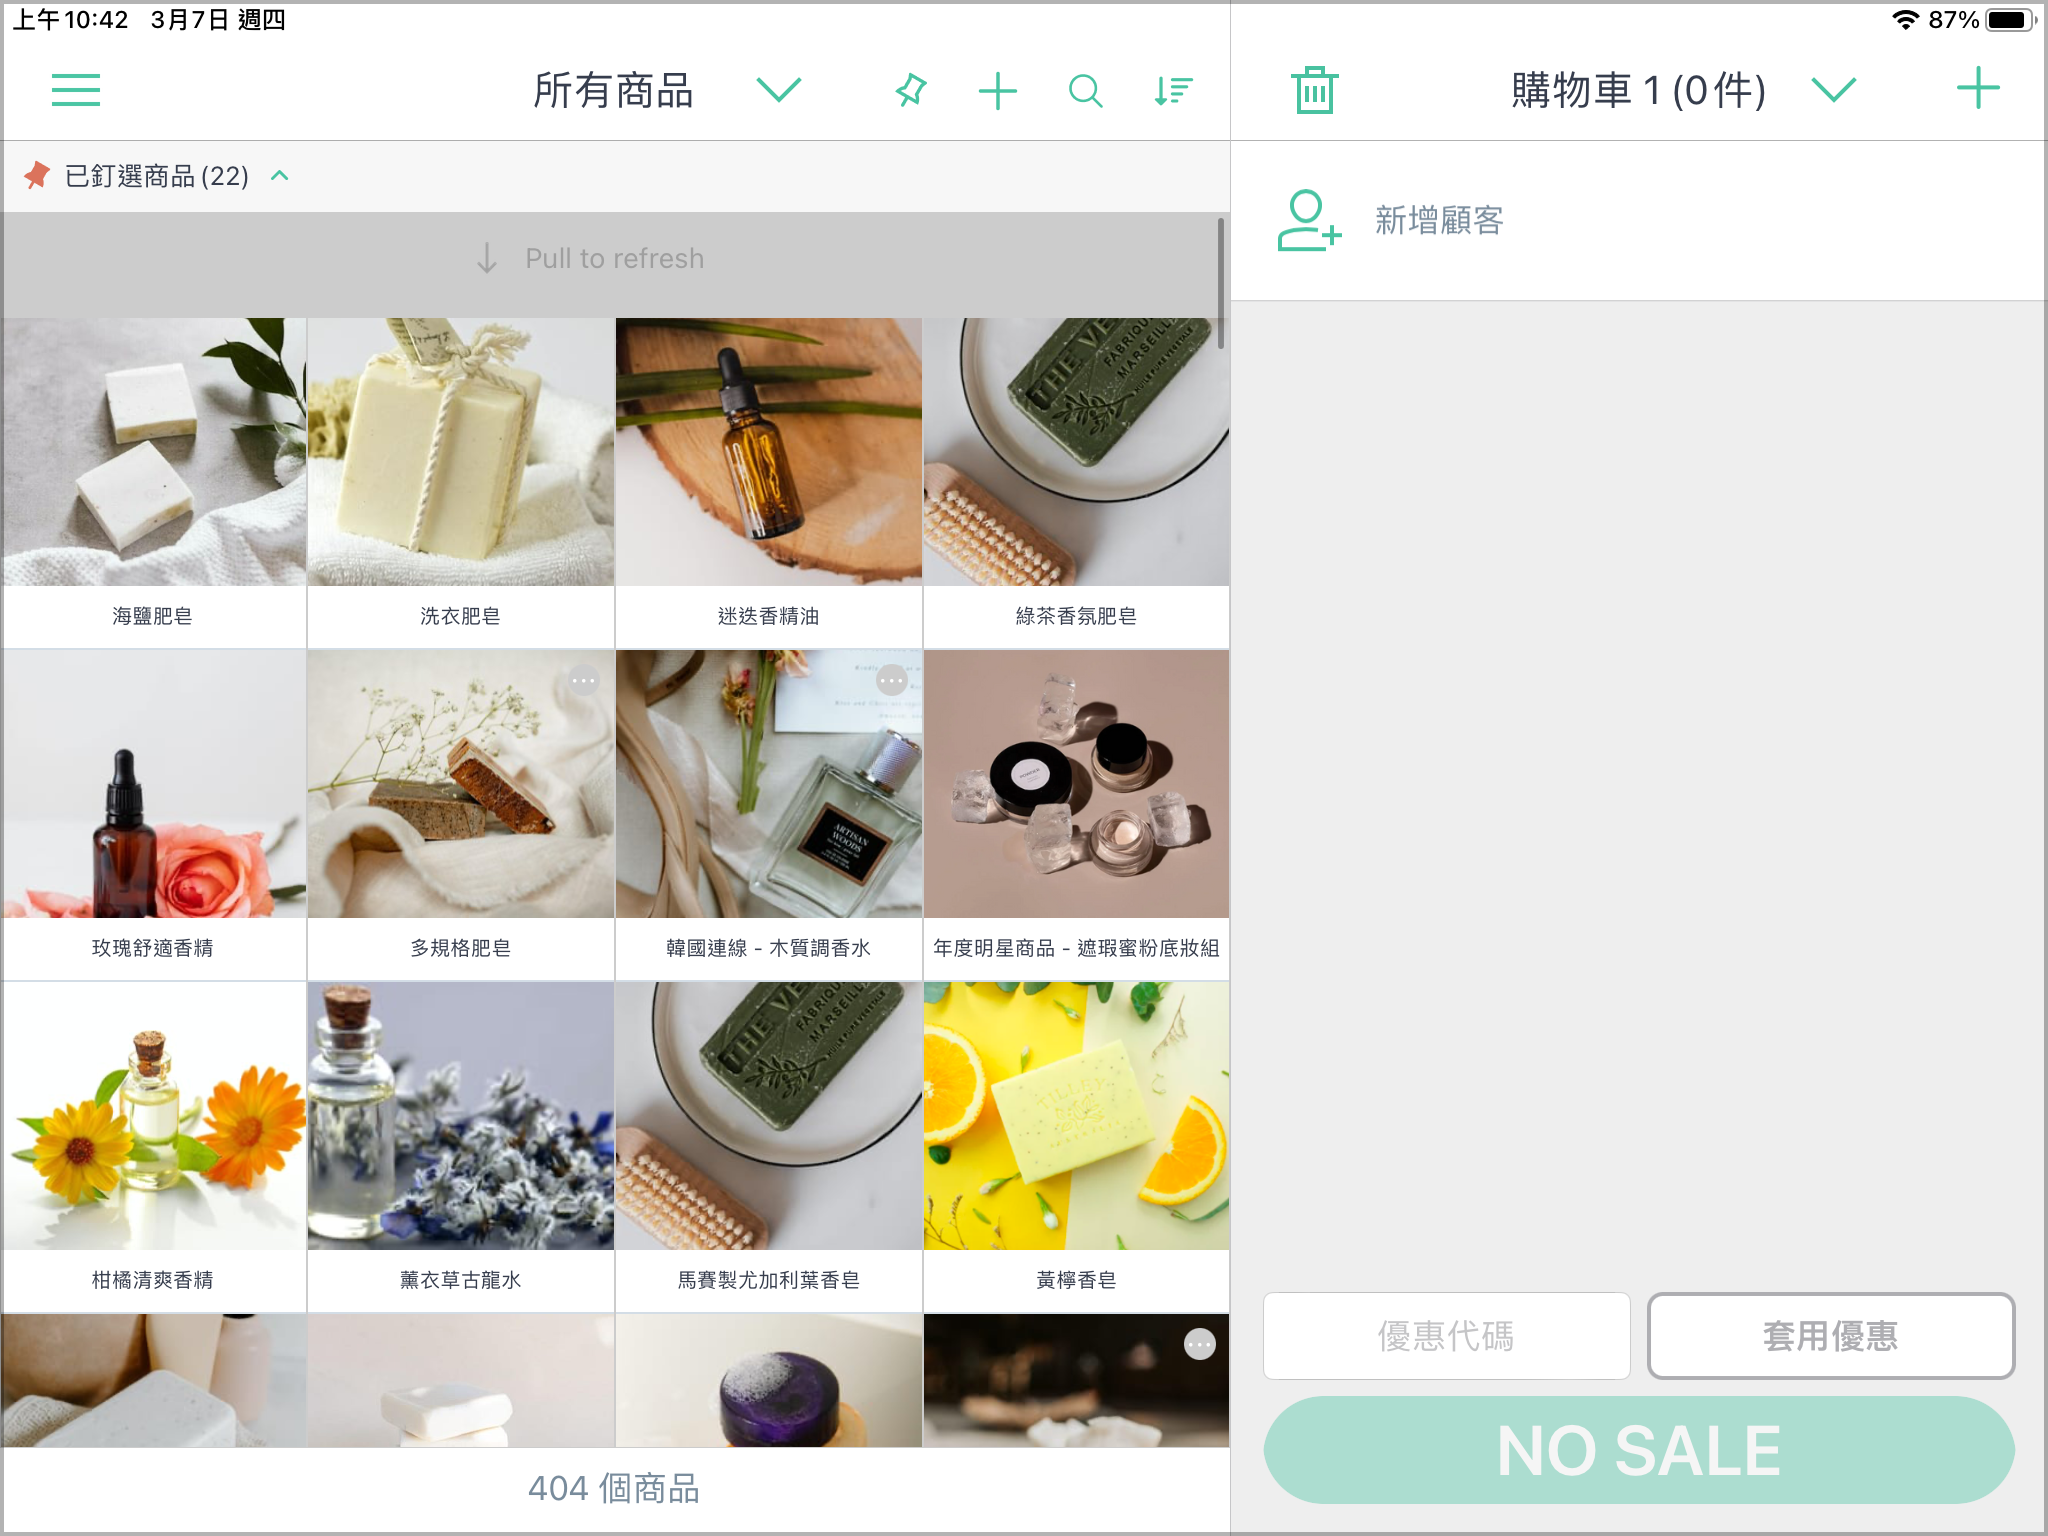The image size is (2048, 1536).
Task: Open the hamburger side menu
Action: pos(76,90)
